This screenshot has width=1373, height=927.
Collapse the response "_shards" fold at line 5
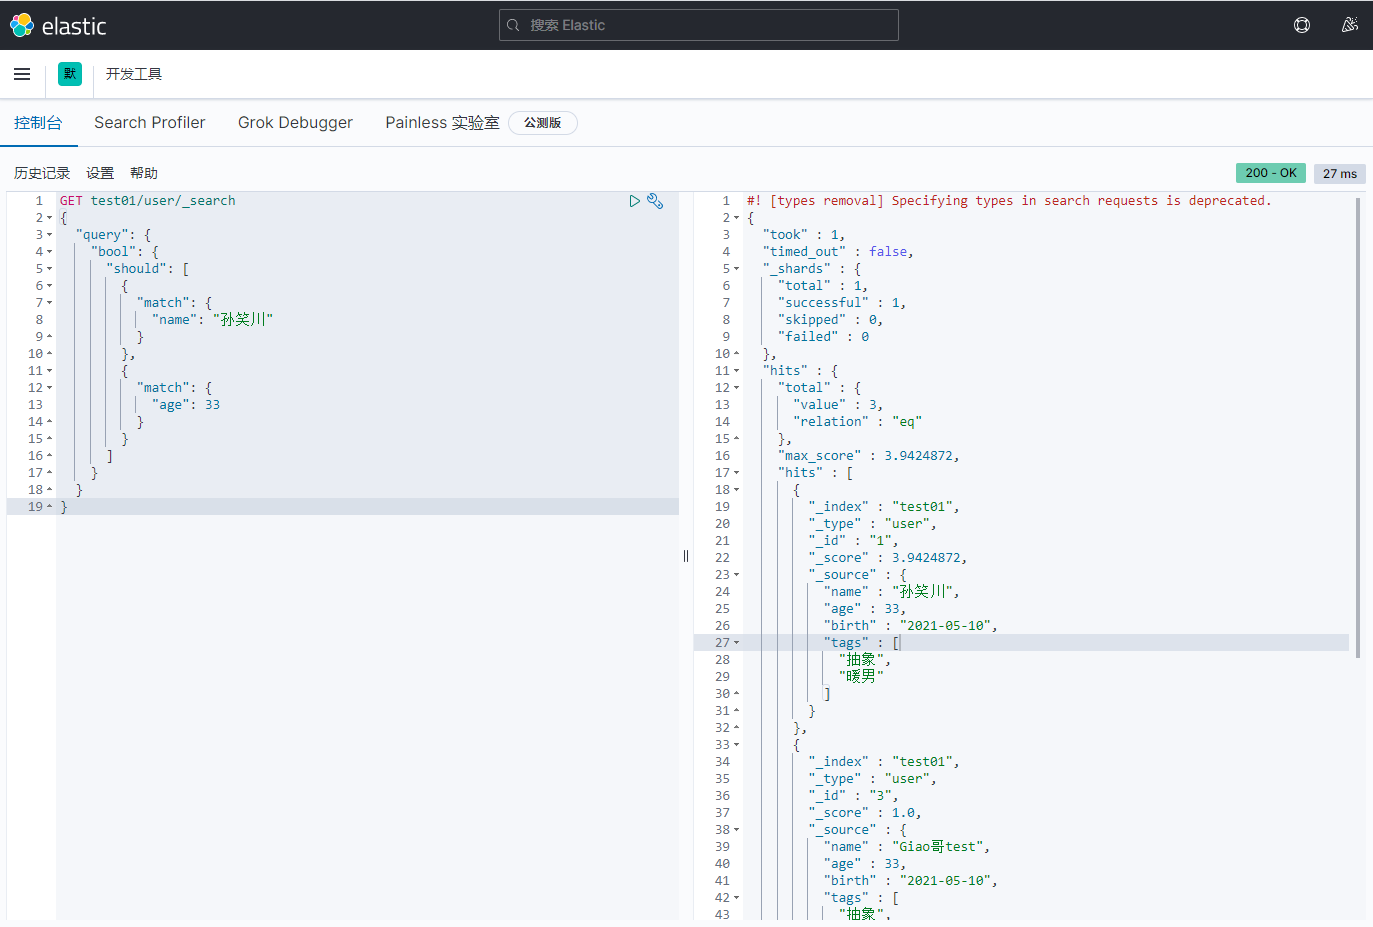(737, 269)
